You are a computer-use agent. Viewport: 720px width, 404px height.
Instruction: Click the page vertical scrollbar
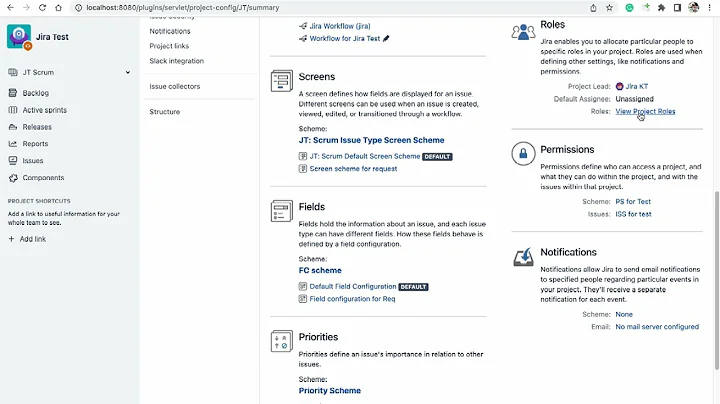[x=716, y=280]
